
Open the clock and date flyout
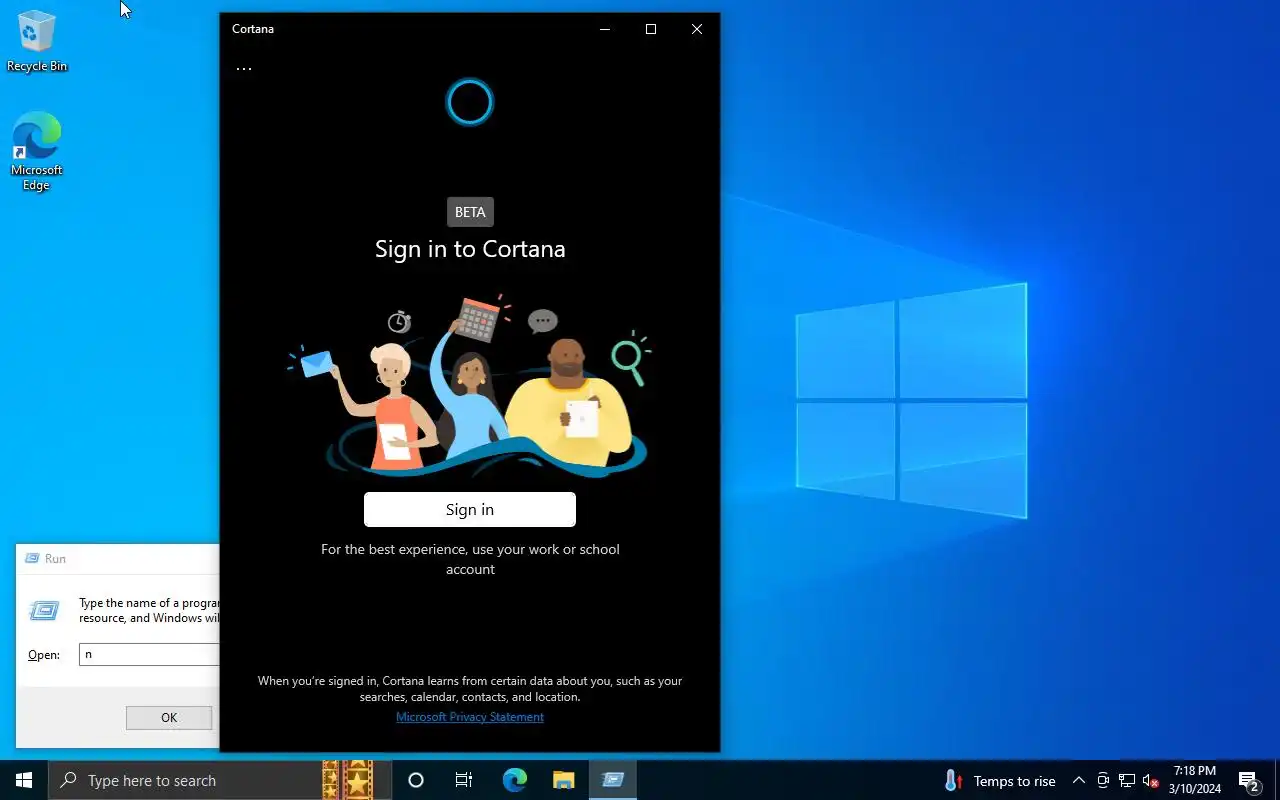tap(1195, 780)
